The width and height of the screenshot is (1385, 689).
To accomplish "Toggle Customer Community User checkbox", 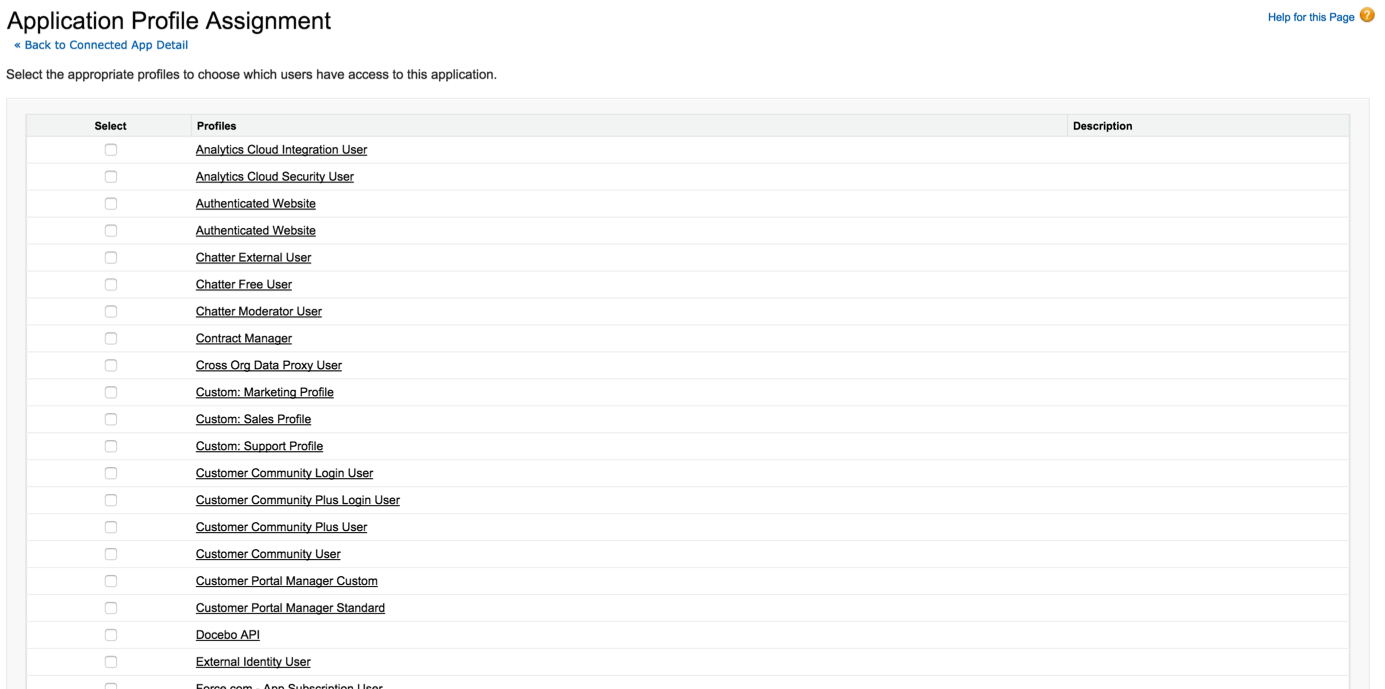I will (x=111, y=554).
